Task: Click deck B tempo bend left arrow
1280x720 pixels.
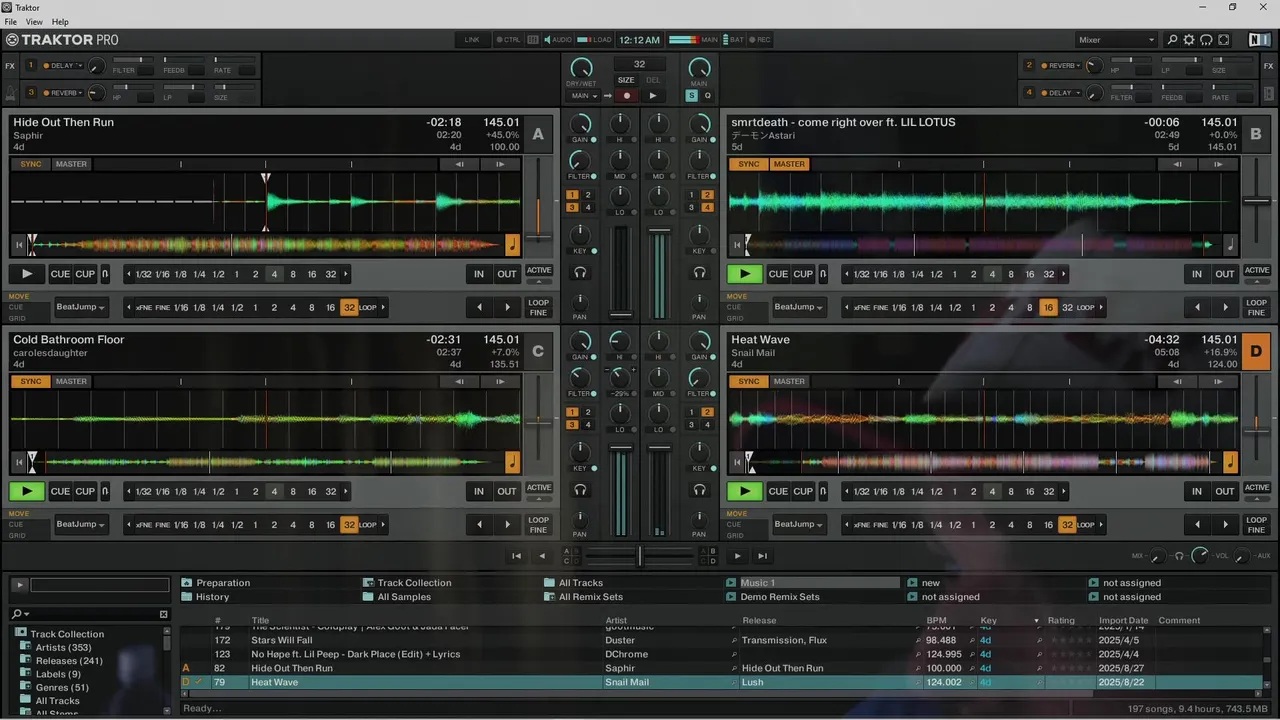Action: [x=1177, y=164]
